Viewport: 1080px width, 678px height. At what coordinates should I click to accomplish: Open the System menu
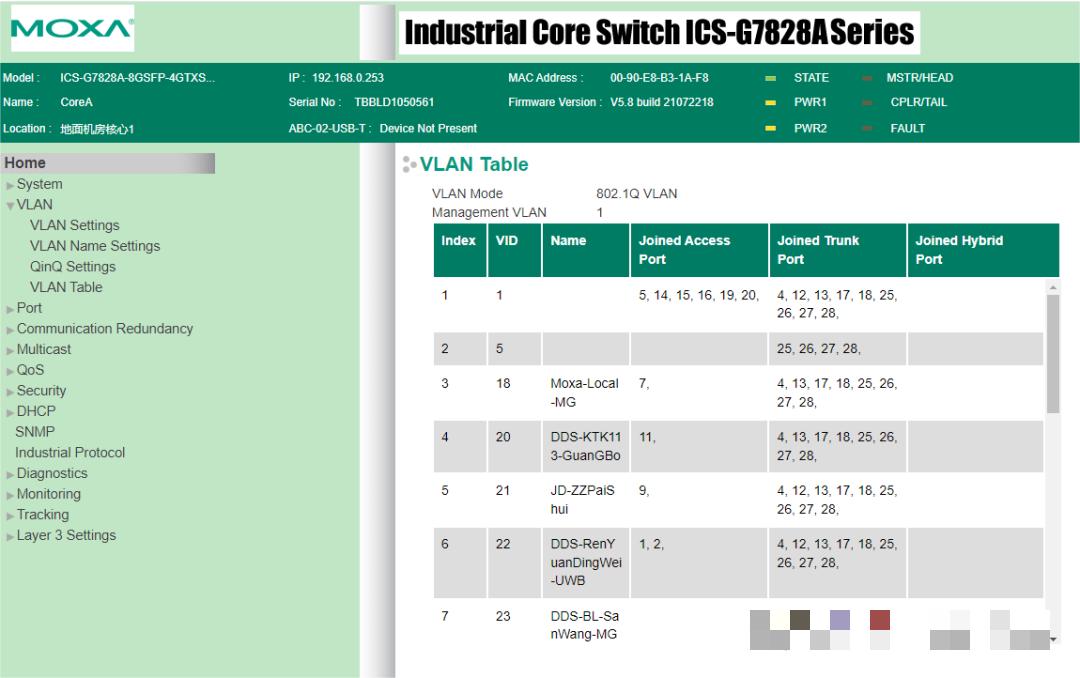tap(39, 184)
